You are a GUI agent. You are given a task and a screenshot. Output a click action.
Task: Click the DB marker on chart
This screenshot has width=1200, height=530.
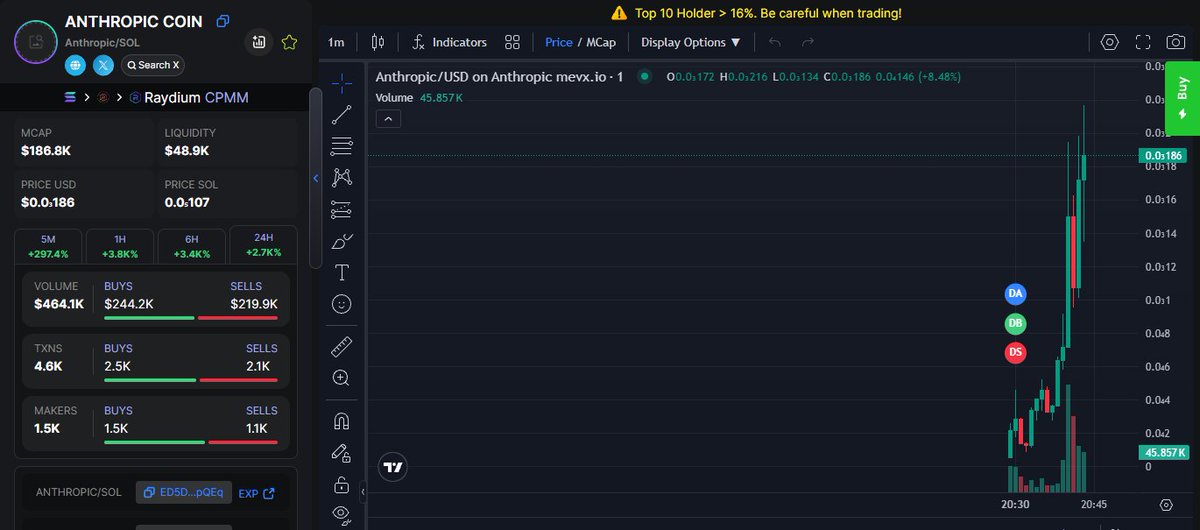coord(1015,324)
